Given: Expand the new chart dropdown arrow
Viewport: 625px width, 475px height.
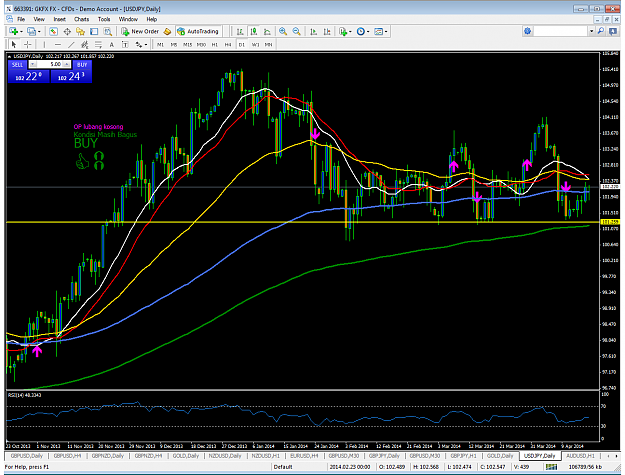Looking at the screenshot, I should coord(21,31).
